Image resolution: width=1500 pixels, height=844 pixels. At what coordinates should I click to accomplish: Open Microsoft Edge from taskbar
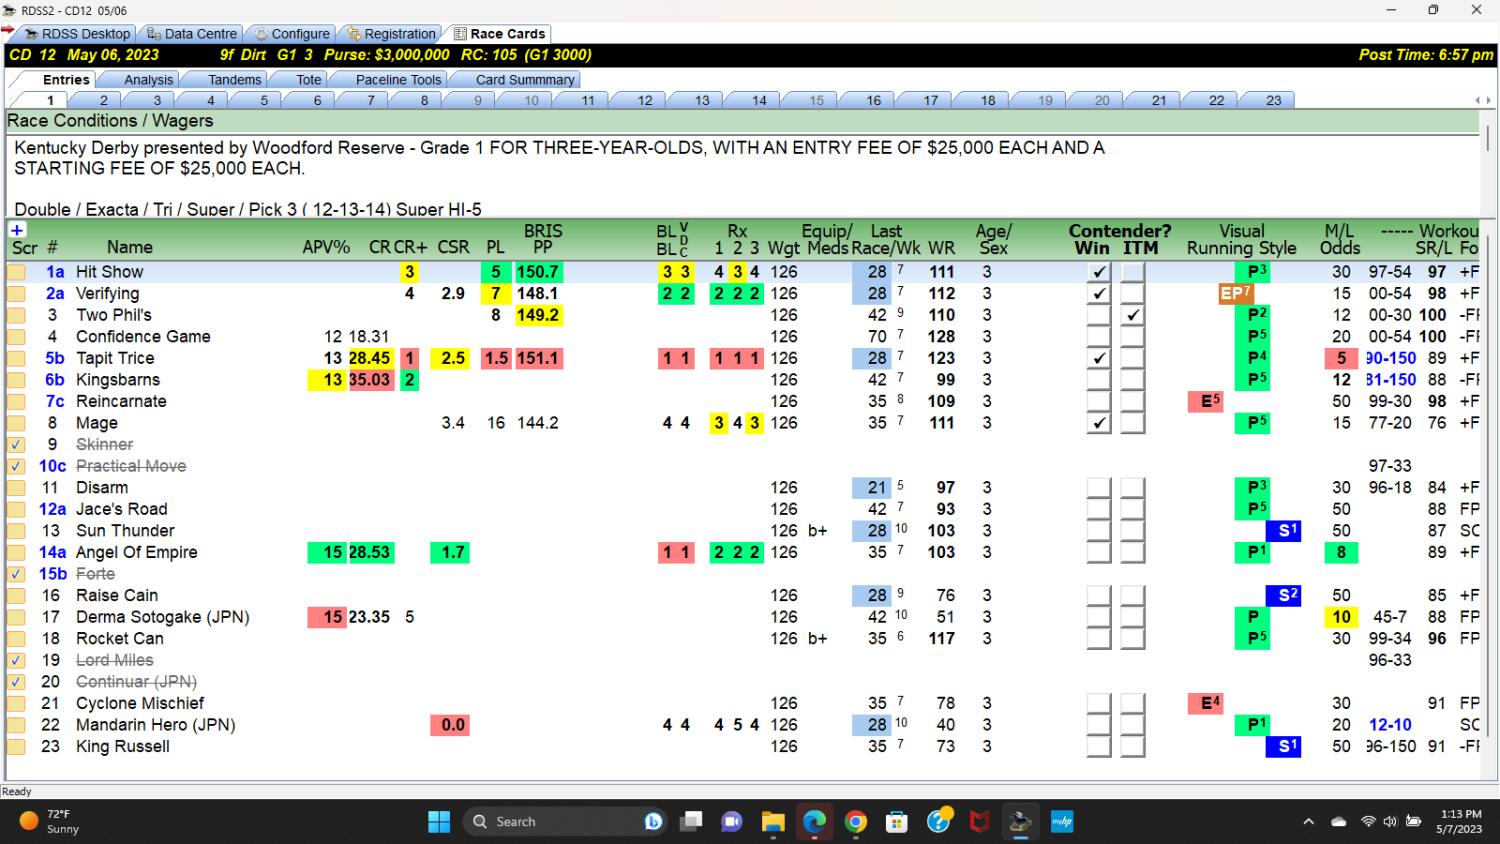(814, 821)
